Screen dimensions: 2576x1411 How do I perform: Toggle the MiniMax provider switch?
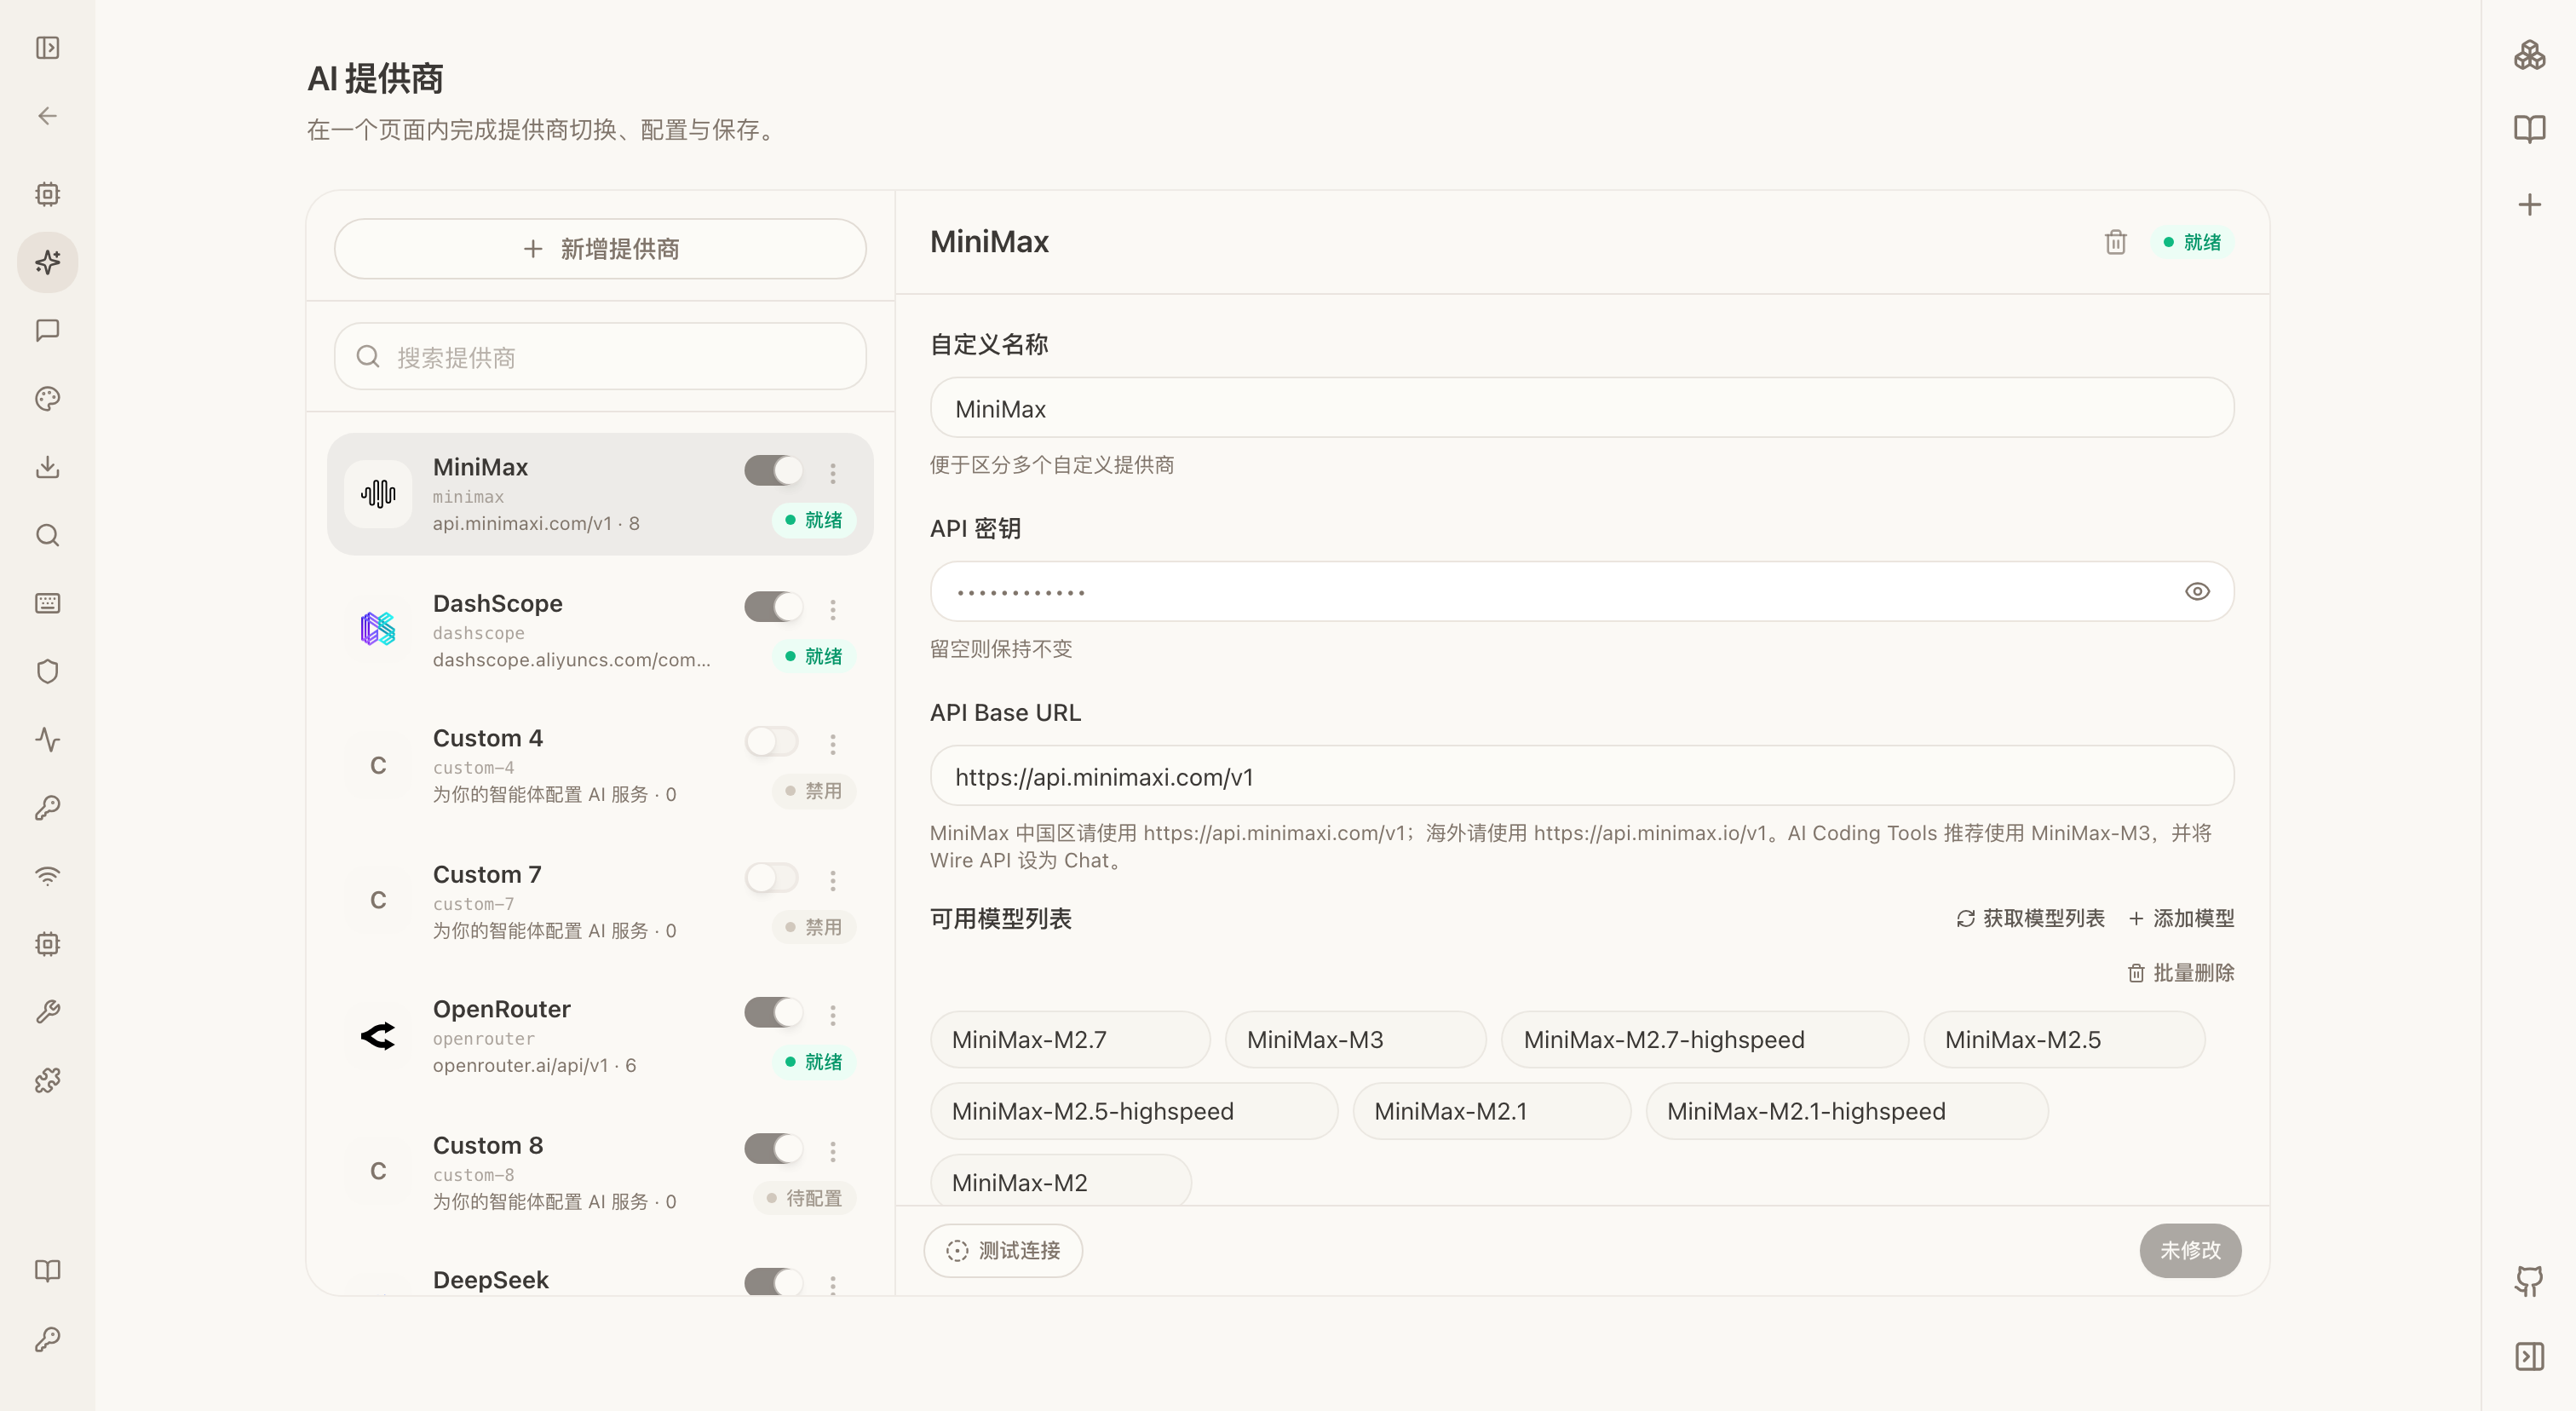tap(772, 470)
